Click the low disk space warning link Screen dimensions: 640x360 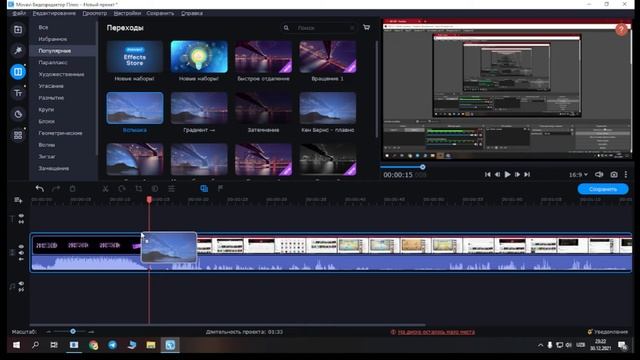tap(436, 332)
